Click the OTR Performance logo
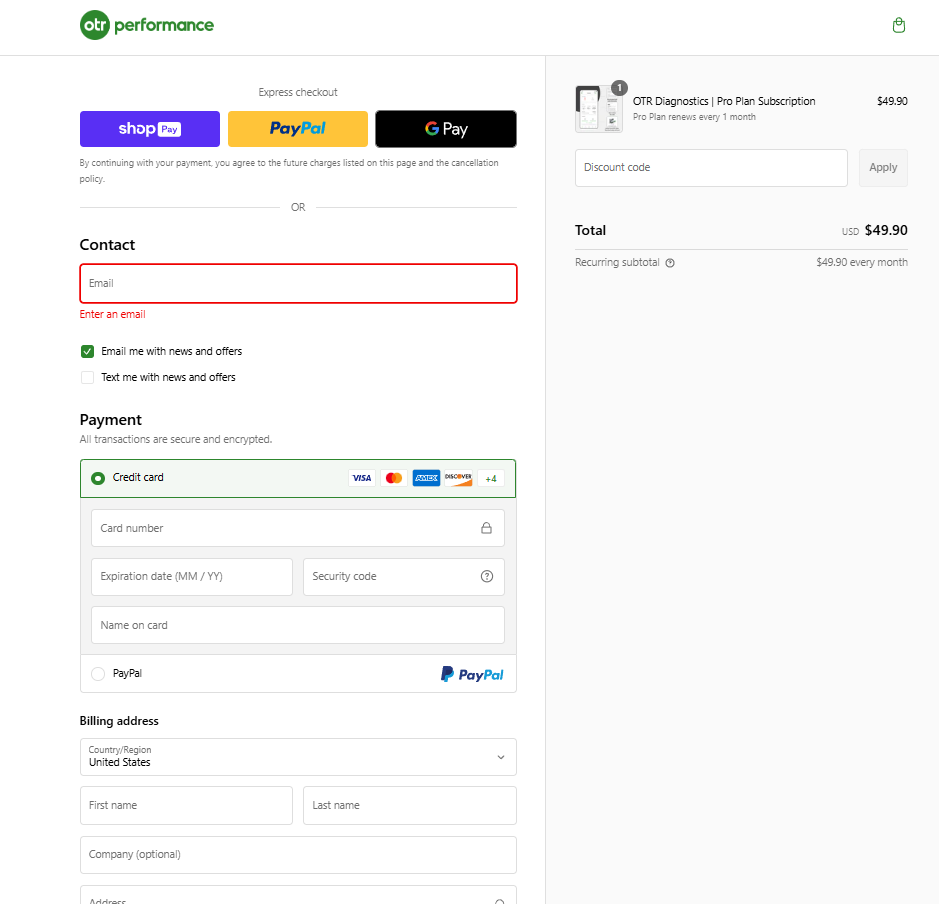939x904 pixels. [x=147, y=25]
